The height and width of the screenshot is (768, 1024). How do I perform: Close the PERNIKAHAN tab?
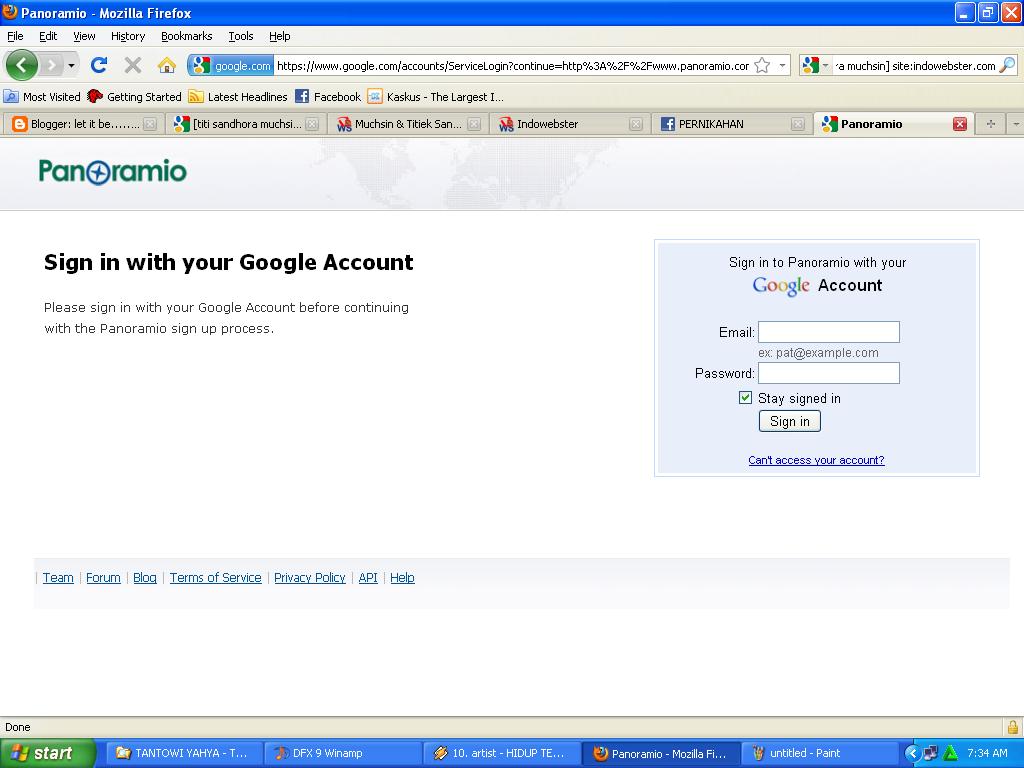[797, 124]
